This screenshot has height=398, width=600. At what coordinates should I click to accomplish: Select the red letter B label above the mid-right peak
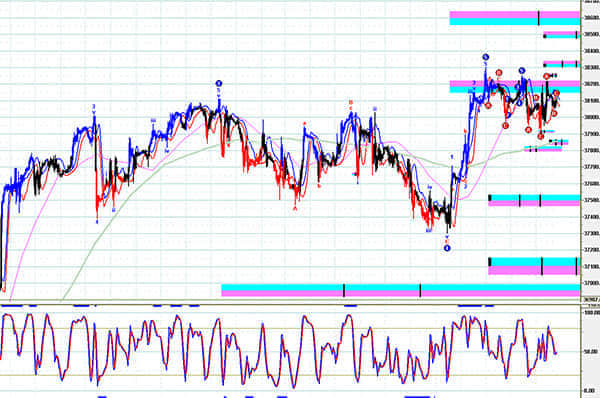click(x=350, y=103)
